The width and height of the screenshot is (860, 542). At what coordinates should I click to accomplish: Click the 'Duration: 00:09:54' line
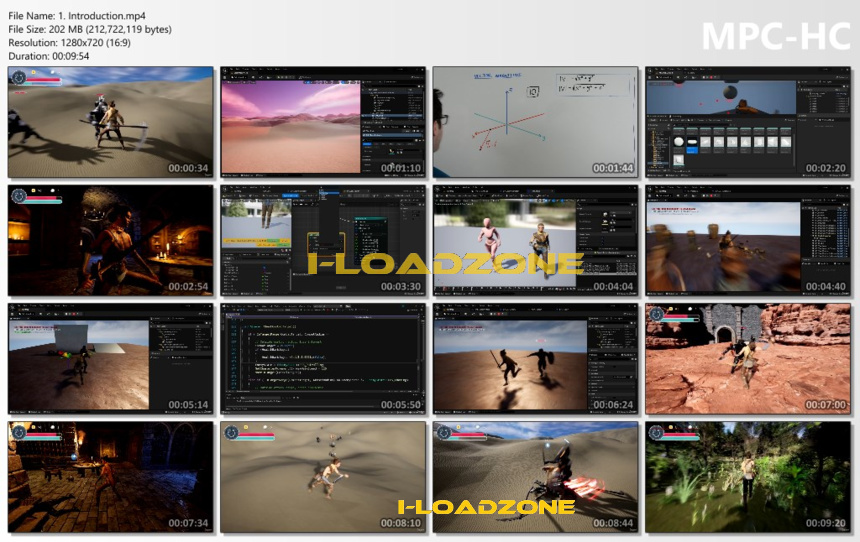coord(49,56)
